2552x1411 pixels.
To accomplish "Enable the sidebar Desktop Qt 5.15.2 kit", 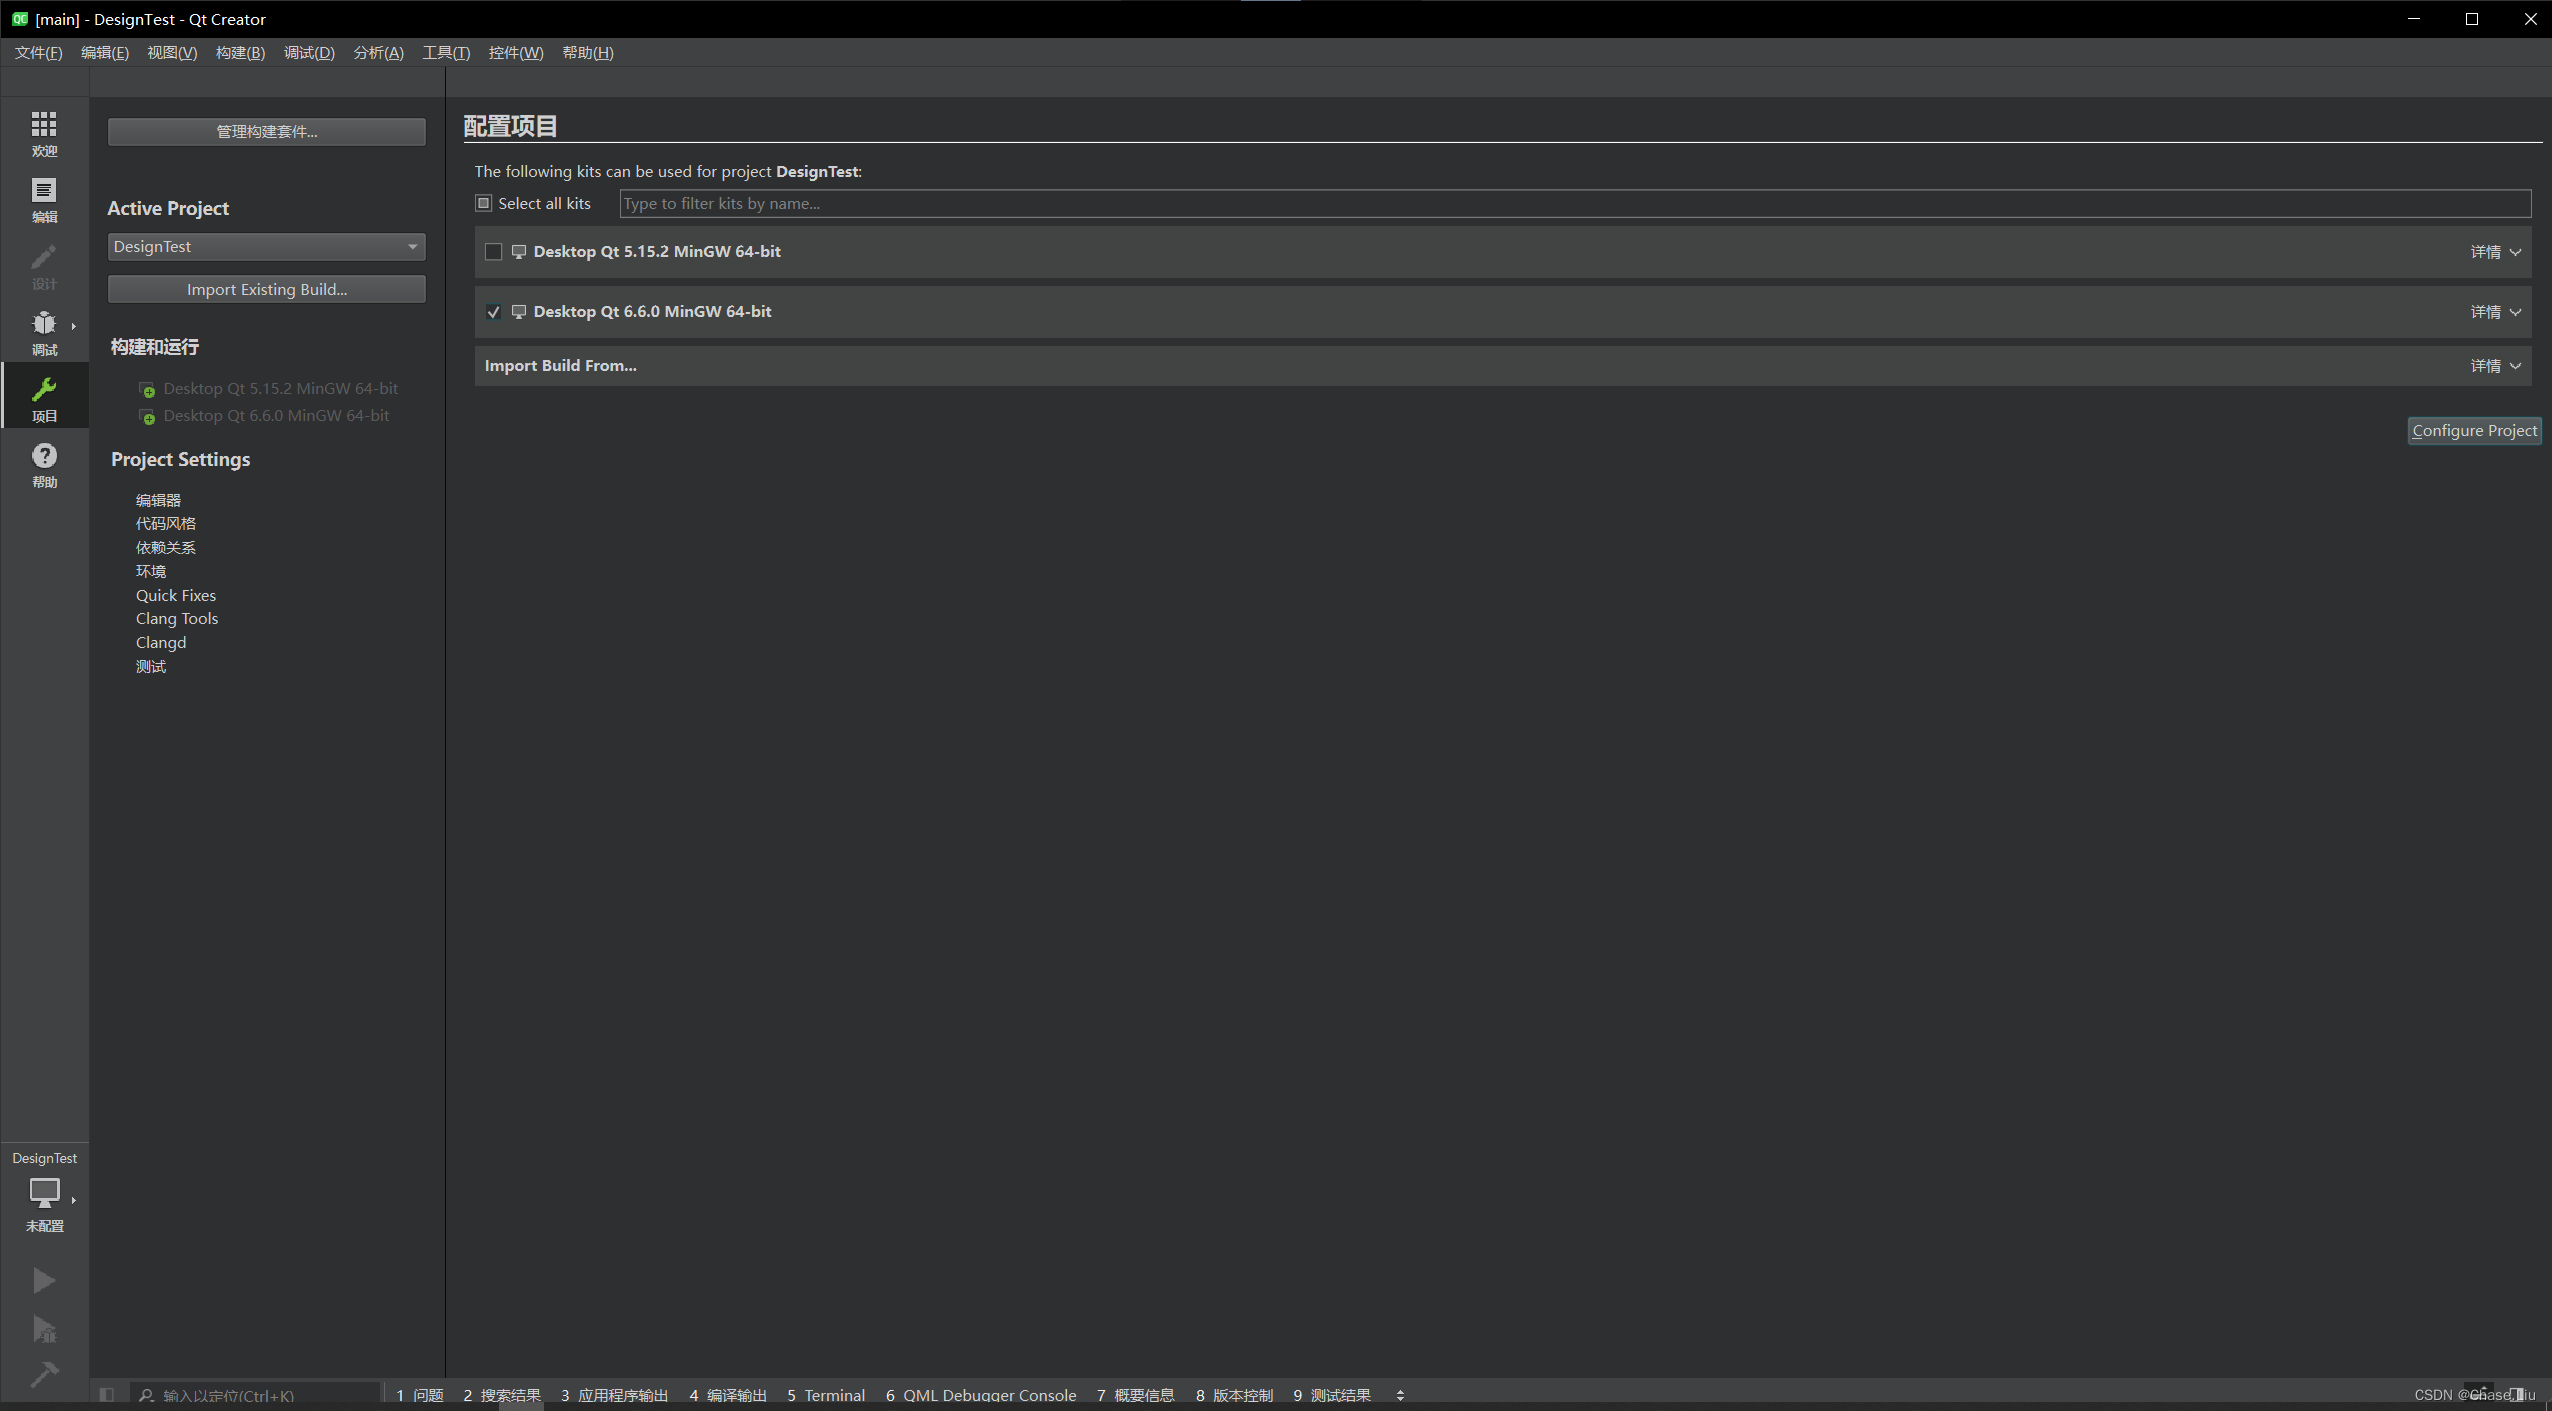I will [x=268, y=389].
